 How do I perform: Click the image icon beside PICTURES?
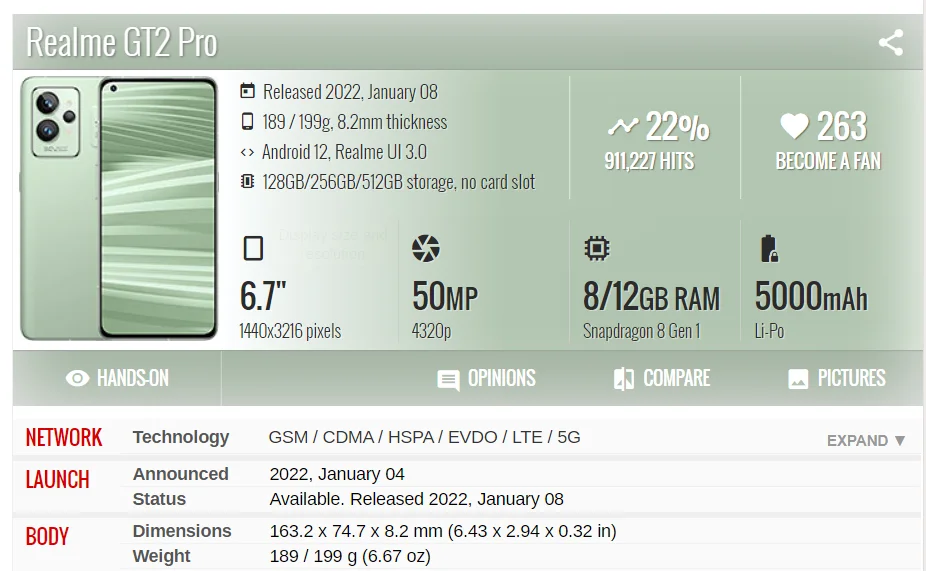point(798,379)
